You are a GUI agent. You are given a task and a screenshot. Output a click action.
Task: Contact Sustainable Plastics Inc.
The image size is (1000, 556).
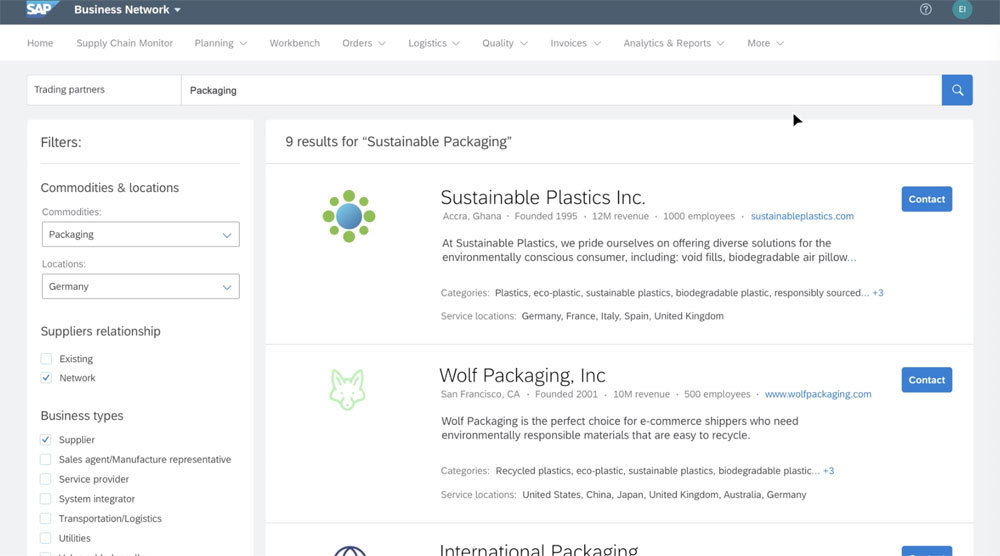[927, 199]
